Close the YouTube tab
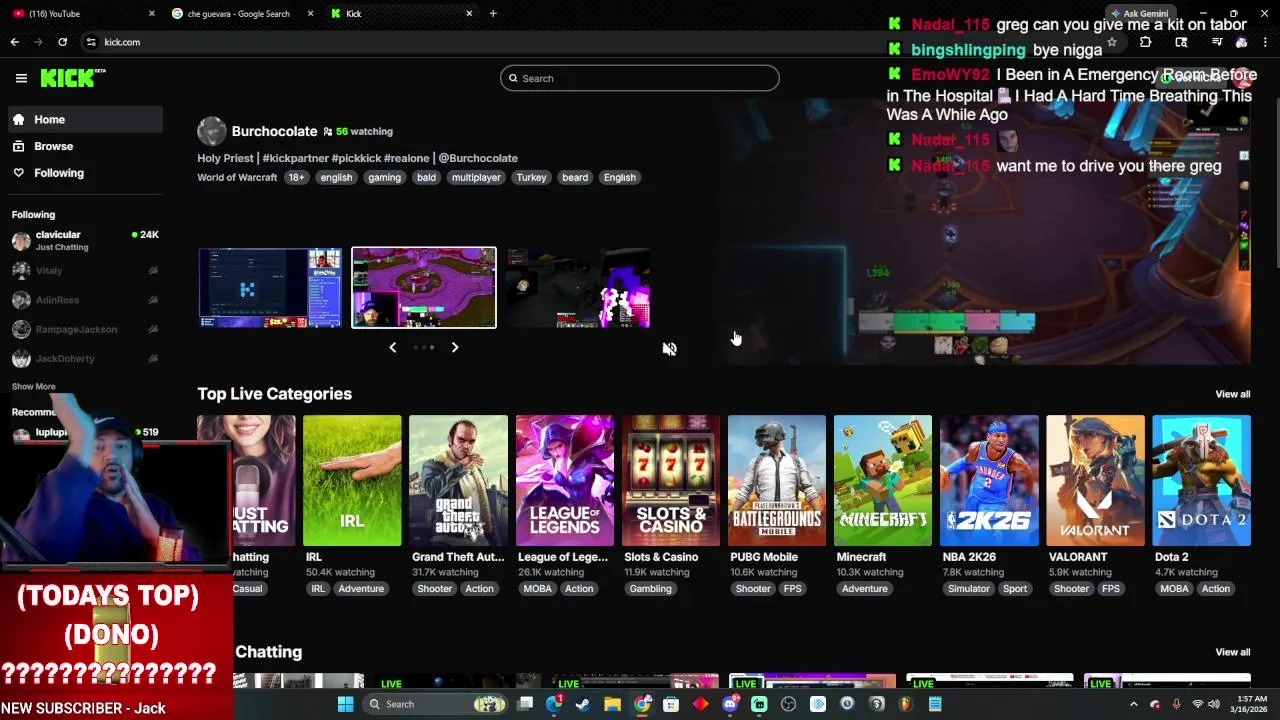Screen dimensions: 1280x720 coord(152,13)
